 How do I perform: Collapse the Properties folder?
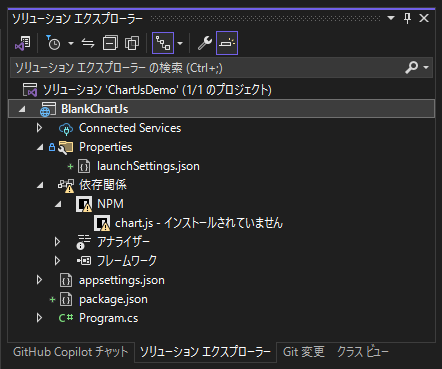[x=40, y=147]
